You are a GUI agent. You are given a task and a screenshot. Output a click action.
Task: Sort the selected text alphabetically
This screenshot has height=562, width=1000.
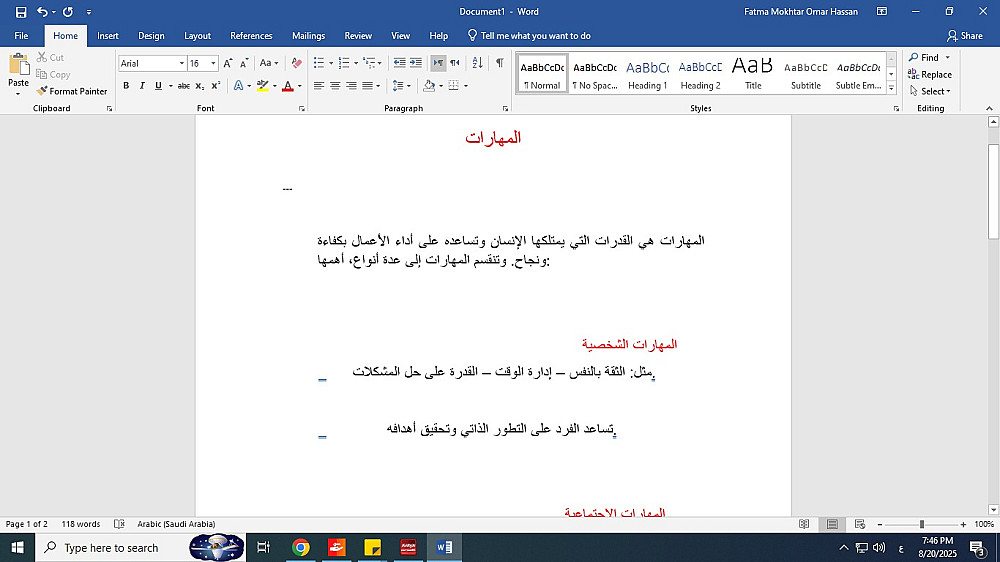click(478, 63)
